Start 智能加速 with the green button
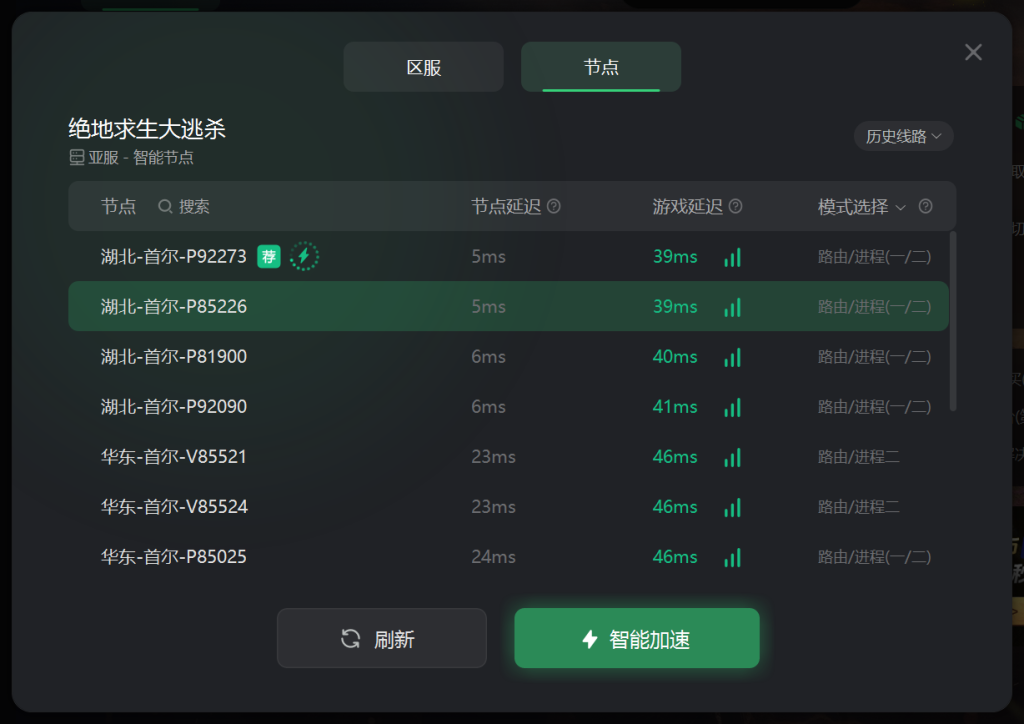This screenshot has height=724, width=1024. [637, 638]
